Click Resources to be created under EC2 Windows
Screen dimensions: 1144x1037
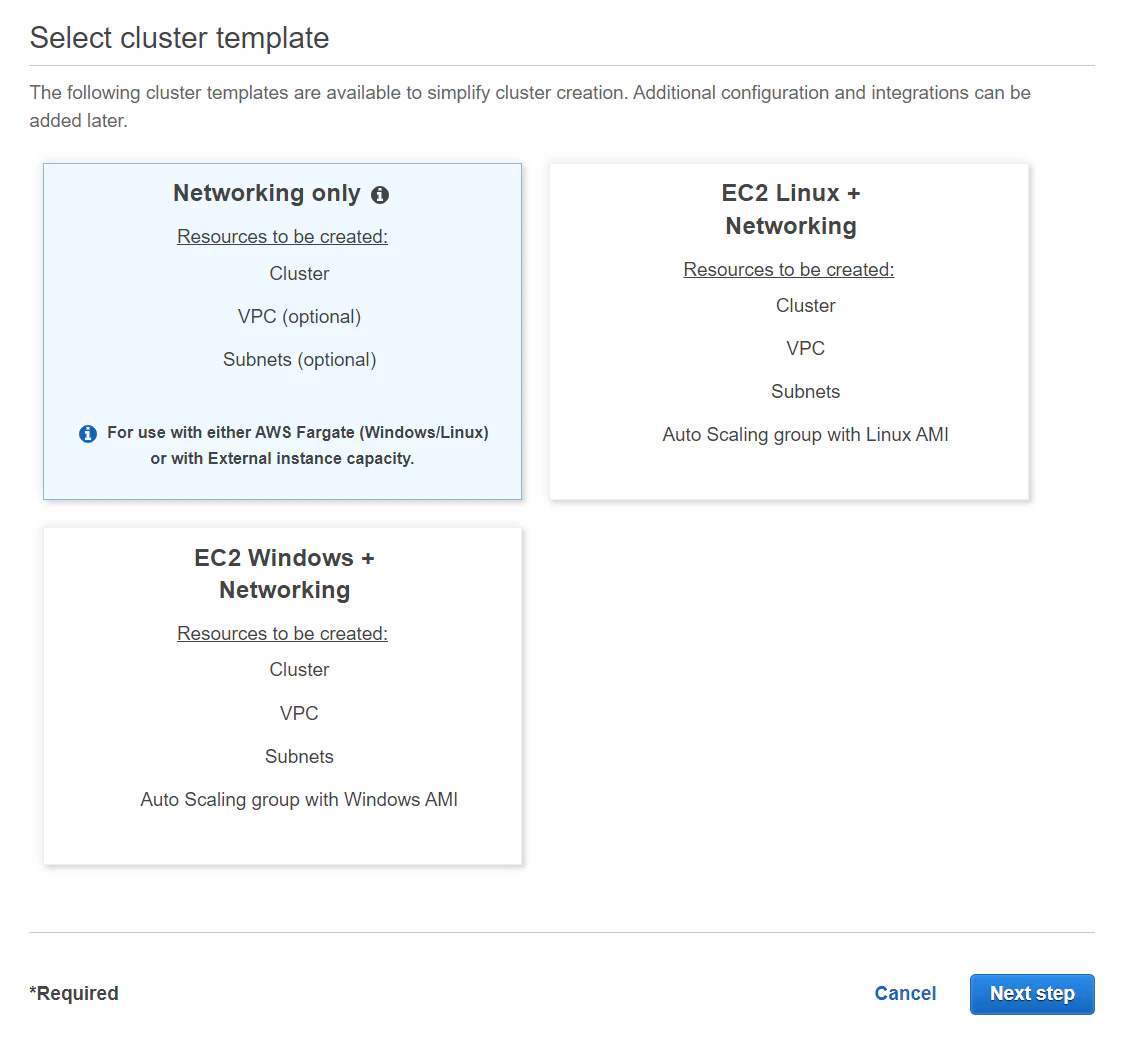(282, 633)
